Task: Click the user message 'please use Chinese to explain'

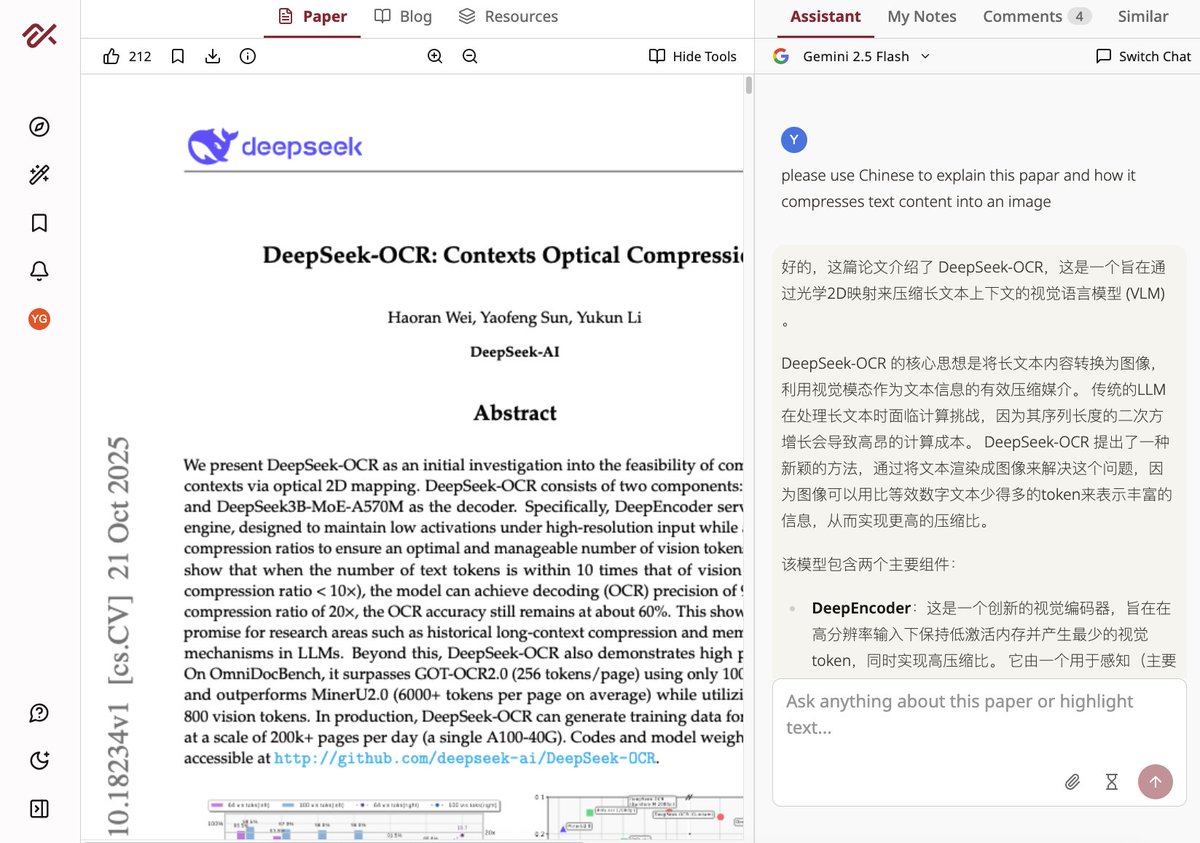Action: click(x=958, y=188)
